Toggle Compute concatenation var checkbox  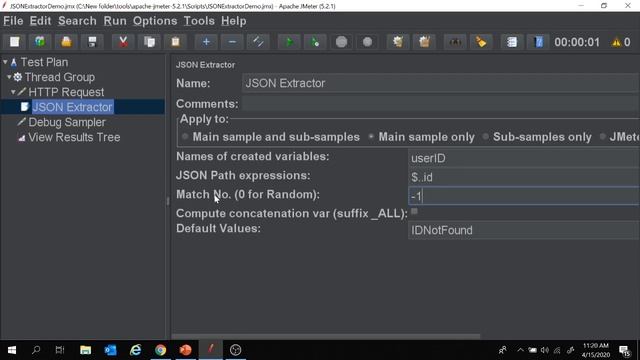click(x=414, y=211)
